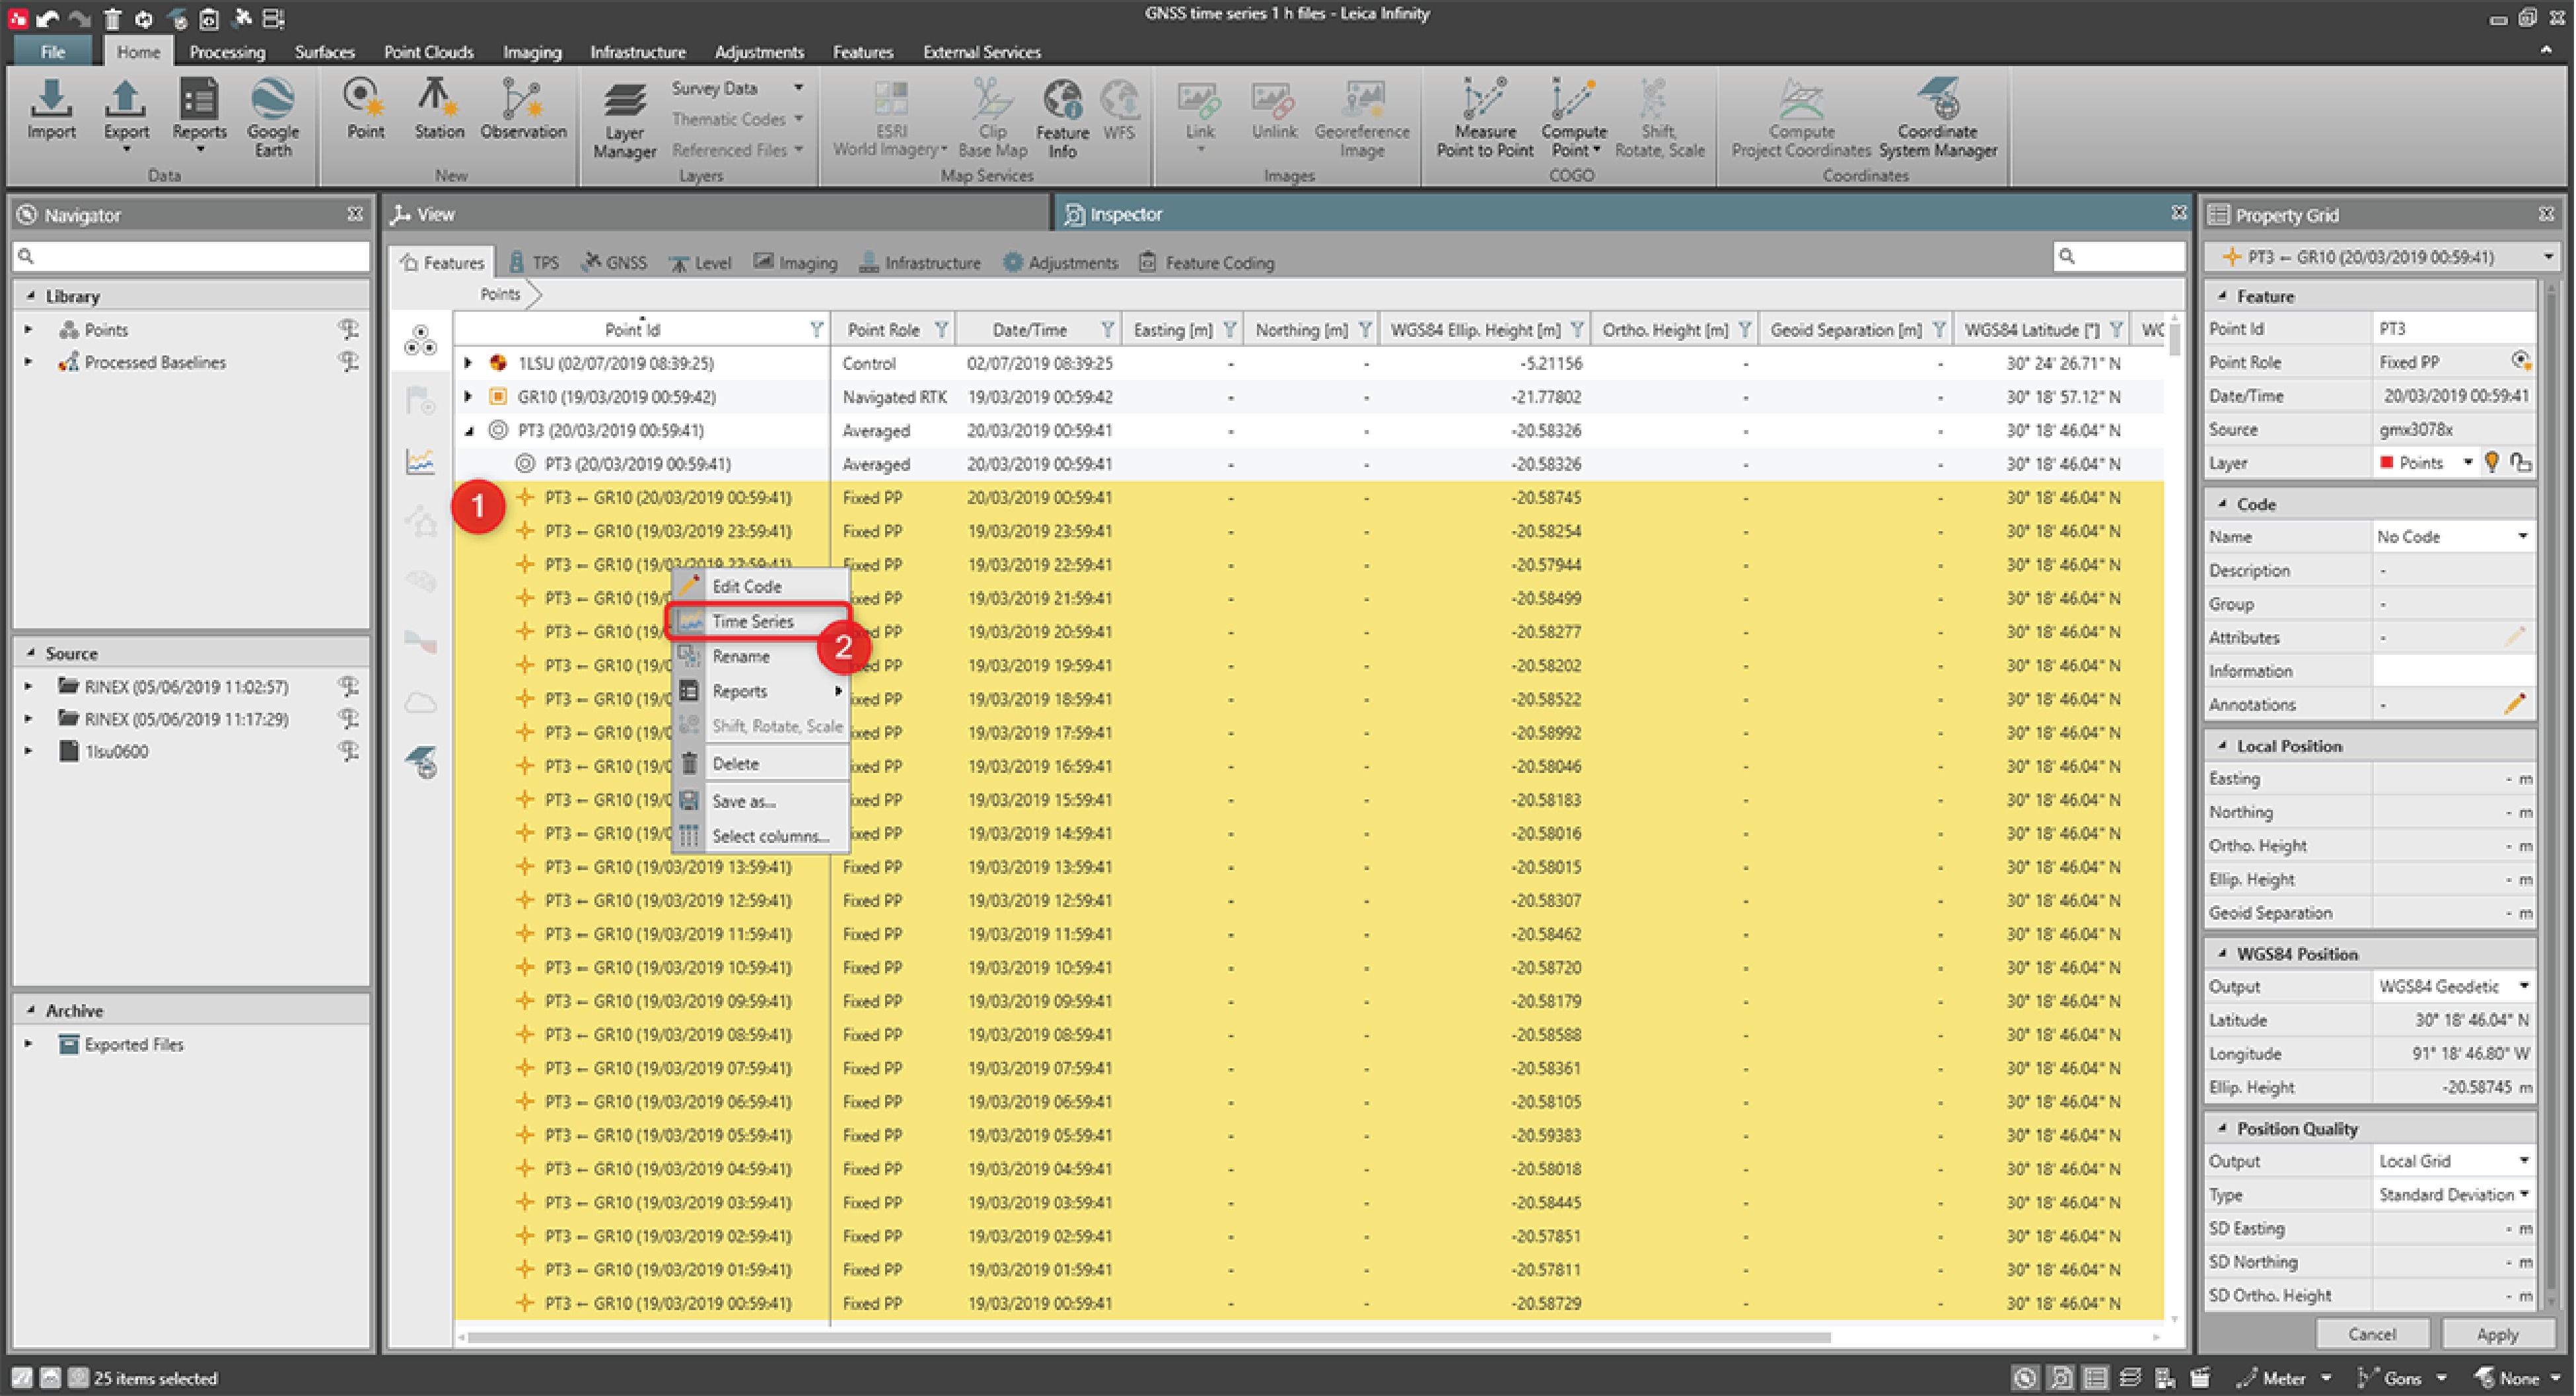Viewport: 2576px width, 1396px height.
Task: Click the Compute Point COGO tool
Action: click(1573, 118)
